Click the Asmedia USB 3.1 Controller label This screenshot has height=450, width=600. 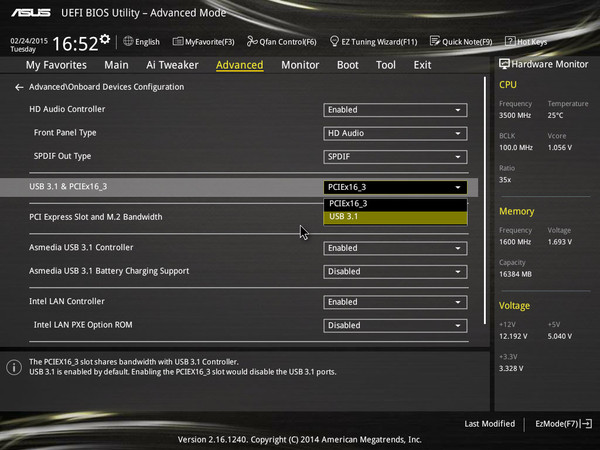tap(81, 248)
